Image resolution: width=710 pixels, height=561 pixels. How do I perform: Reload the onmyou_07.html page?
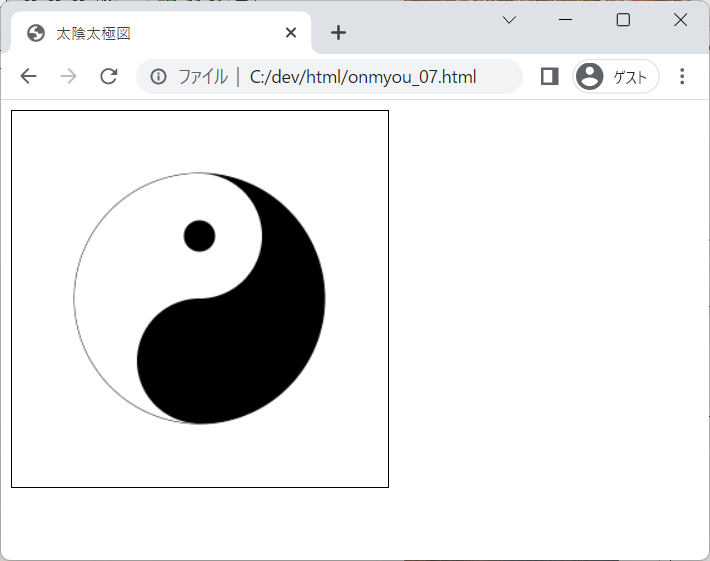tap(109, 76)
